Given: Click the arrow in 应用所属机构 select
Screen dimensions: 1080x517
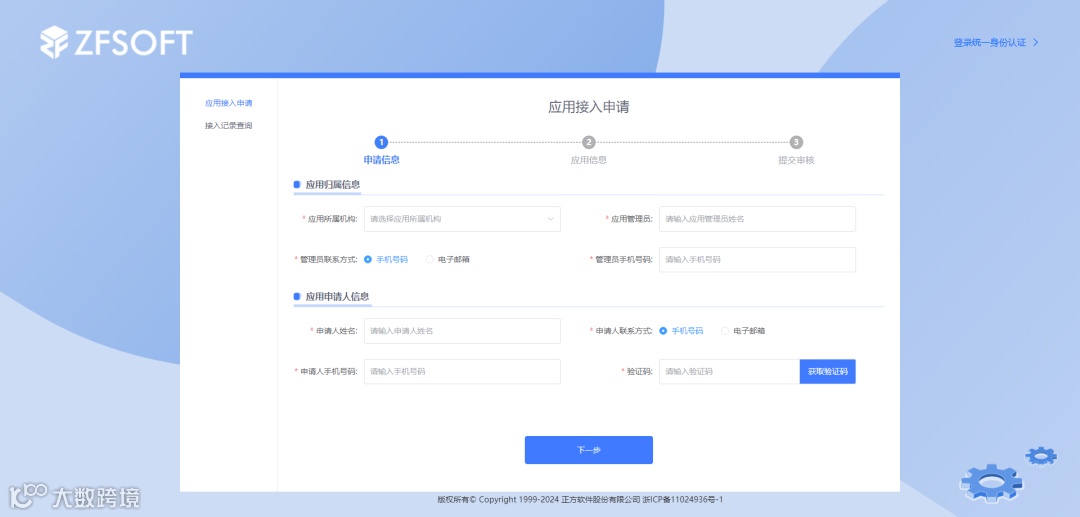Looking at the screenshot, I should click(550, 219).
